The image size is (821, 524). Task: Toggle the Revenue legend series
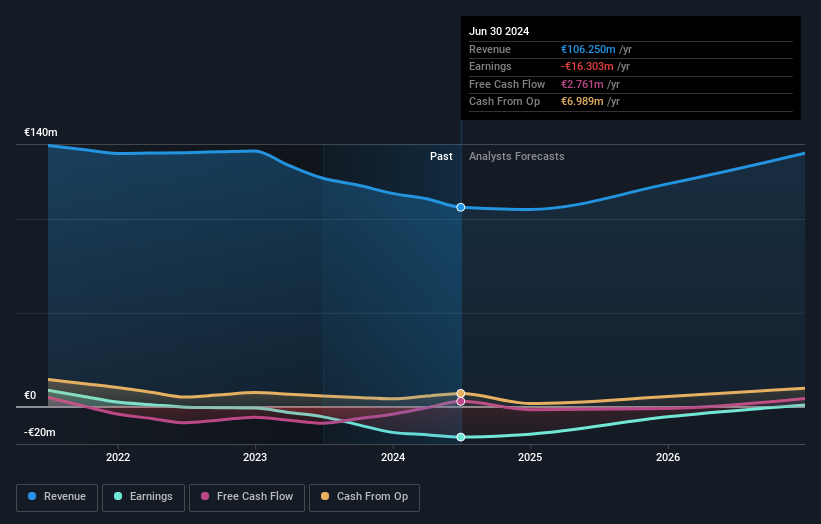tap(57, 497)
